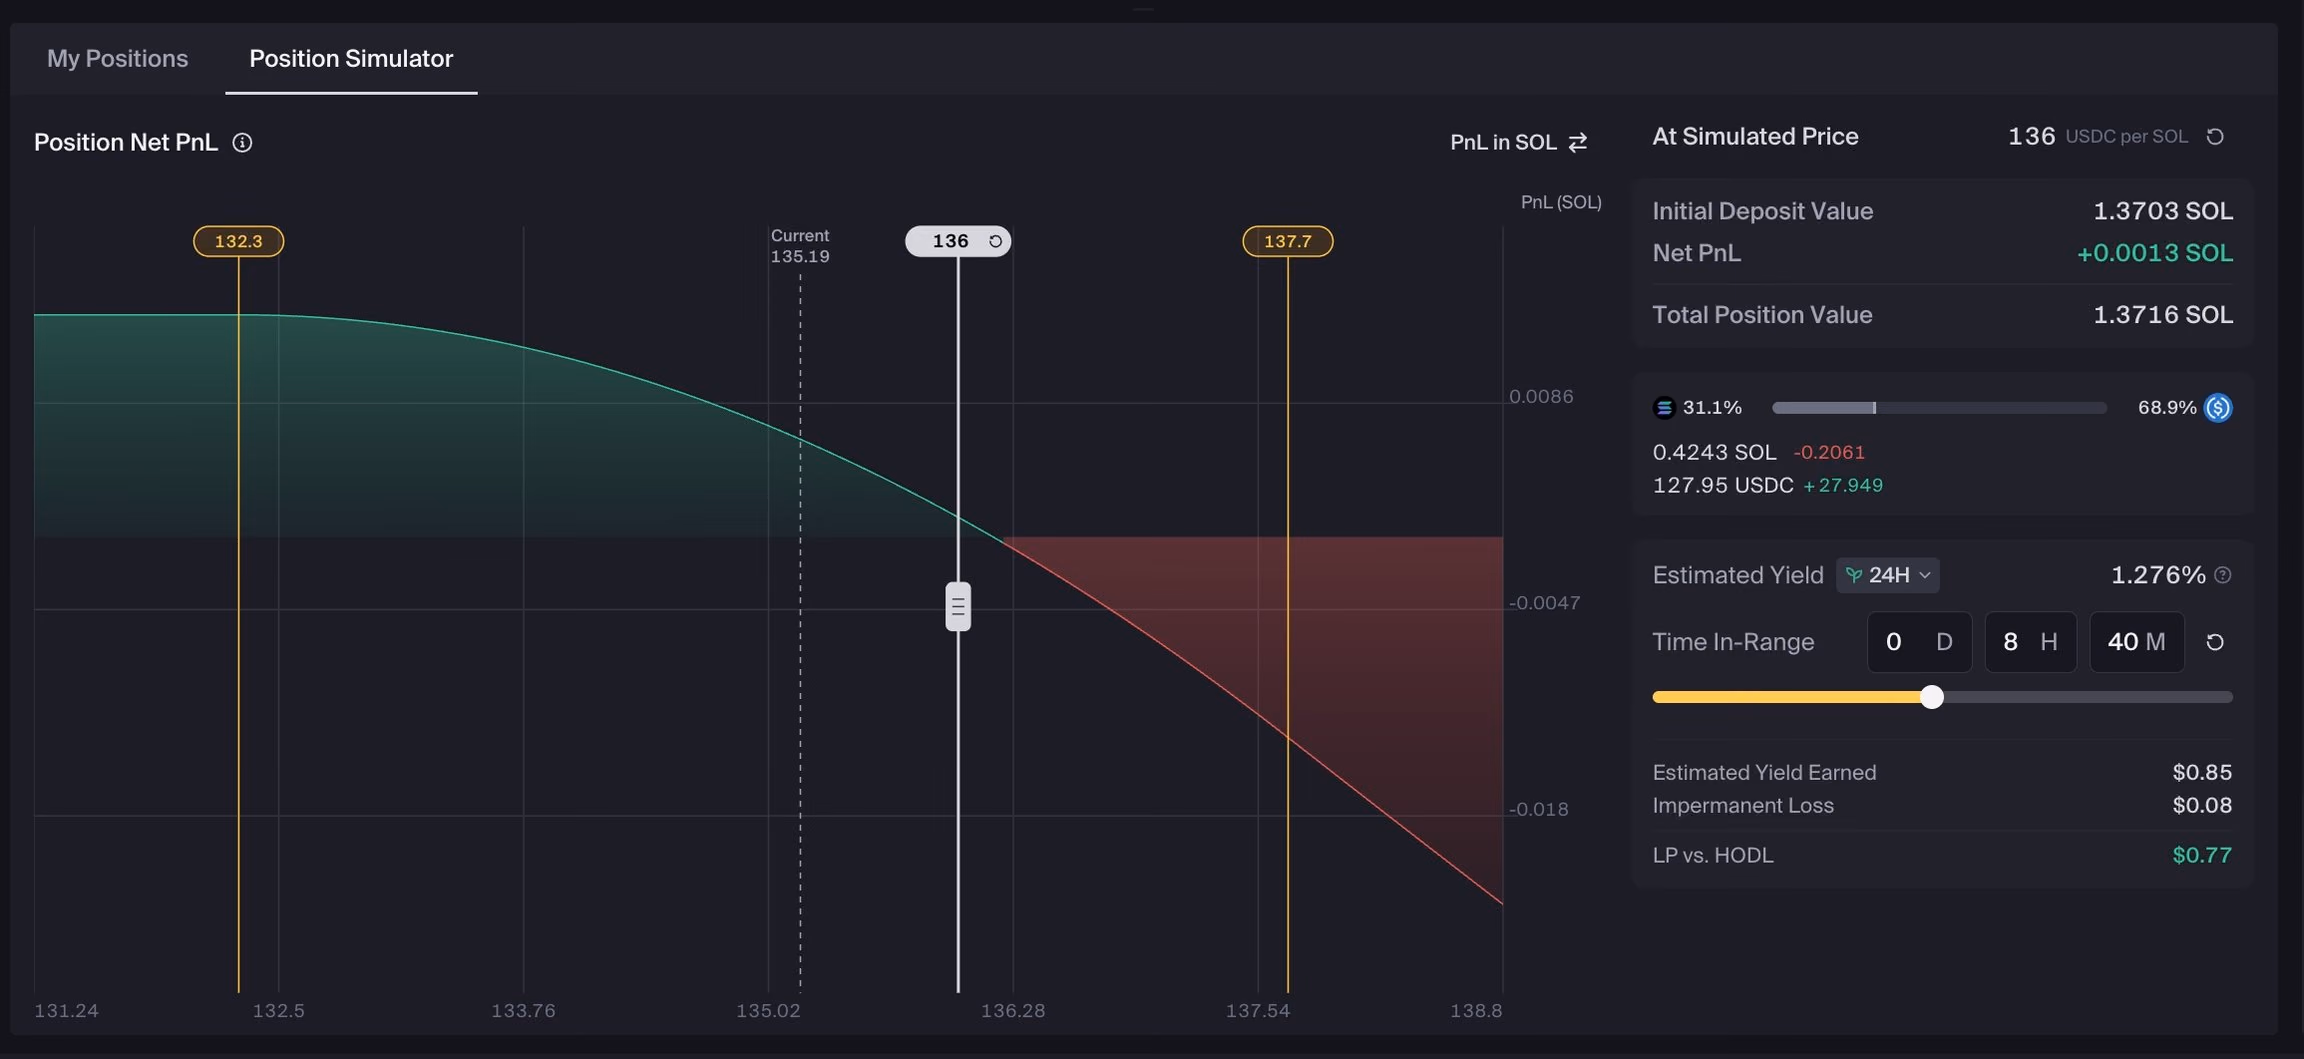Click the Current 135.19 price label
This screenshot has width=2304, height=1059.
tap(800, 246)
